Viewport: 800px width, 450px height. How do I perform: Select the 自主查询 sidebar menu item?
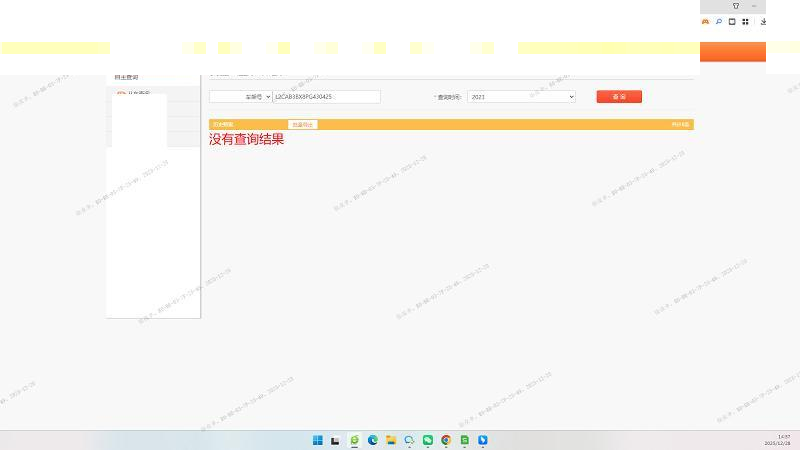tap(127, 77)
